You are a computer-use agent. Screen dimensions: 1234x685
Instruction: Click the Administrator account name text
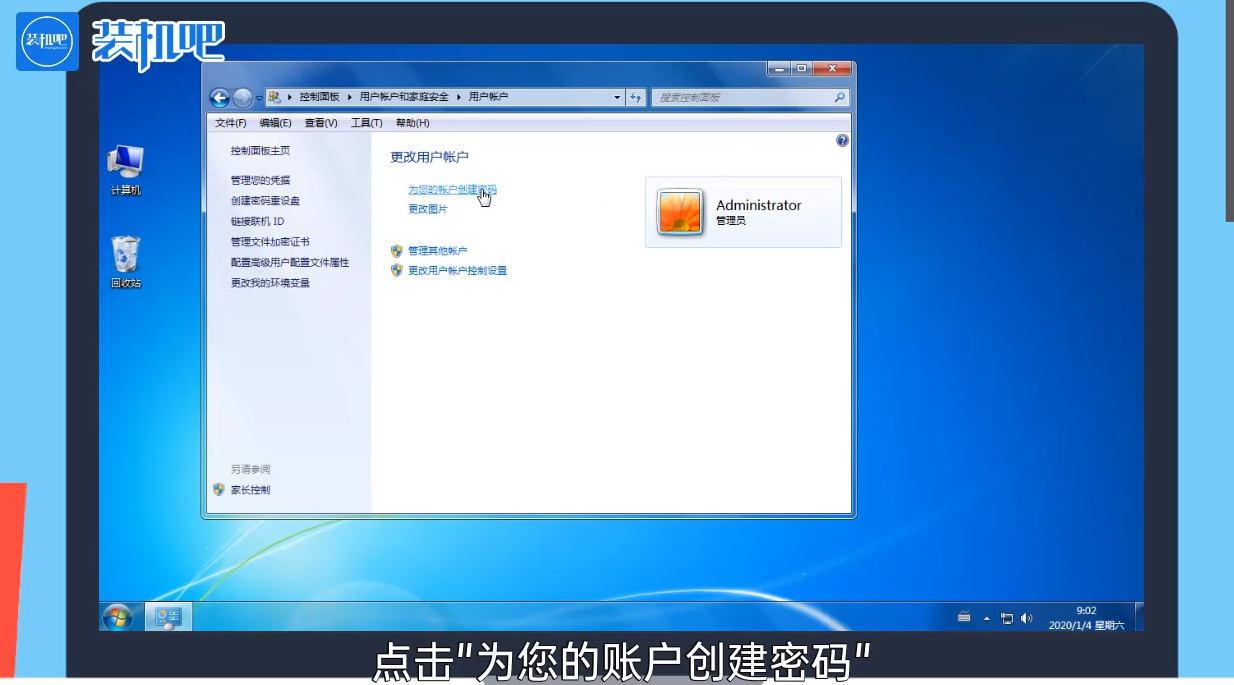tap(759, 205)
